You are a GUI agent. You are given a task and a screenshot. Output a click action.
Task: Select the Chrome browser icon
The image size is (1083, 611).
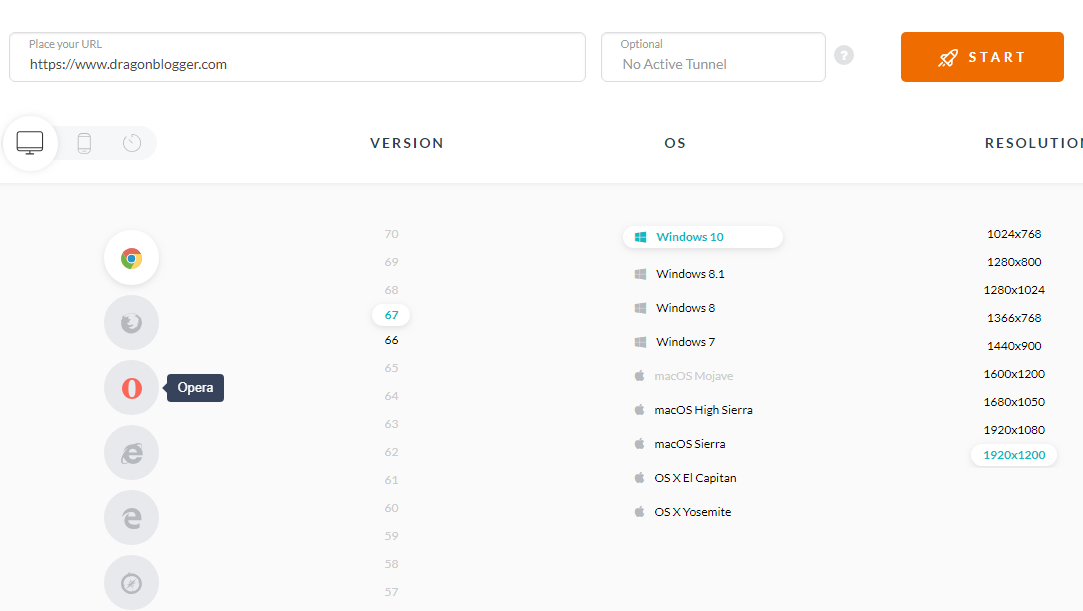131,258
